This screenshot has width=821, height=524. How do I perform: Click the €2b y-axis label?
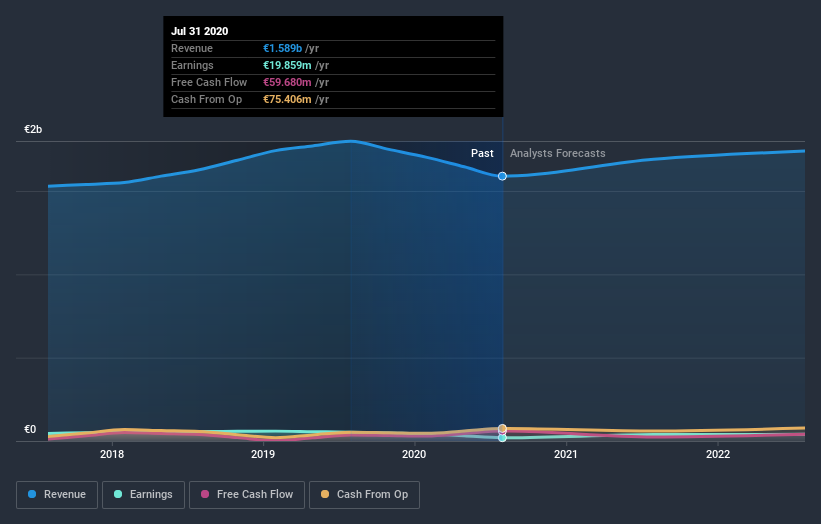pyautogui.click(x=33, y=129)
